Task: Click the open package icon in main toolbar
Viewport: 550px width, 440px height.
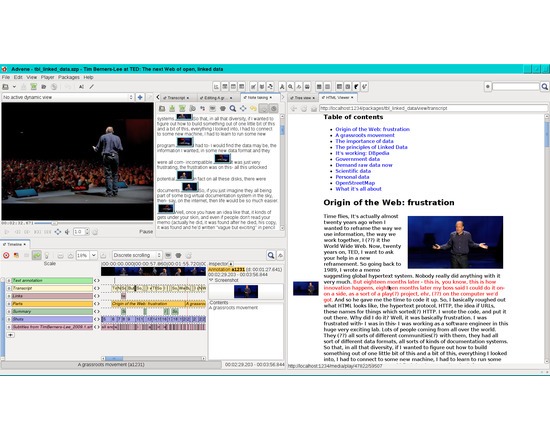Action: point(6,87)
